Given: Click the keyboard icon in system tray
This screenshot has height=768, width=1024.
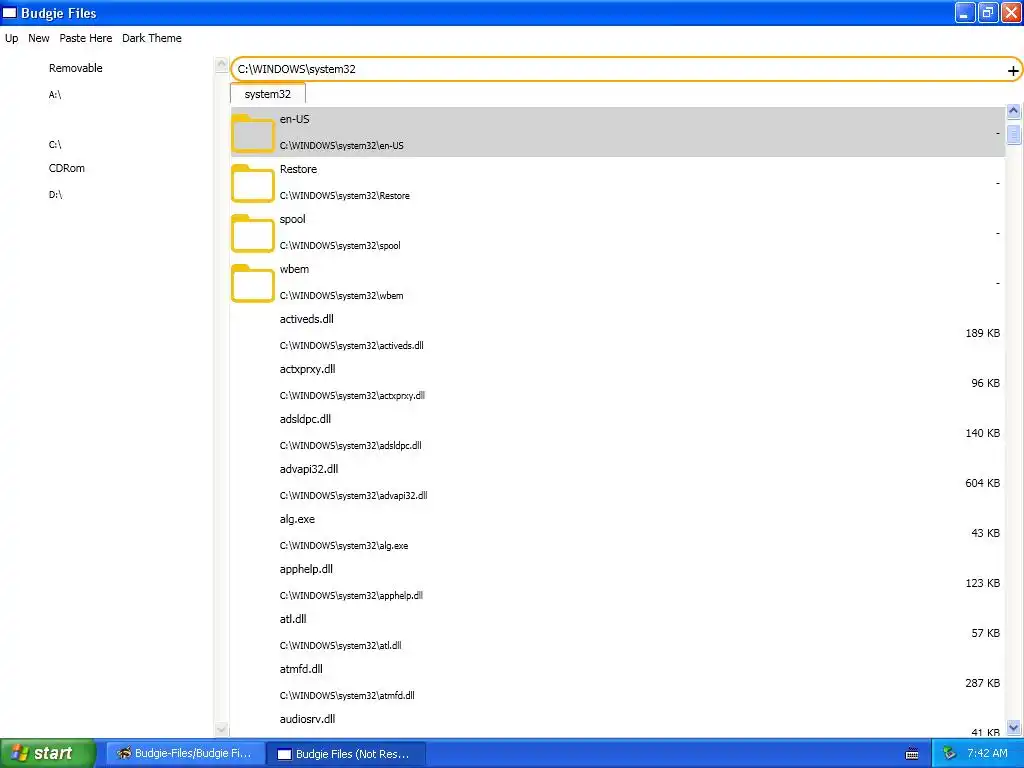Looking at the screenshot, I should [x=912, y=754].
